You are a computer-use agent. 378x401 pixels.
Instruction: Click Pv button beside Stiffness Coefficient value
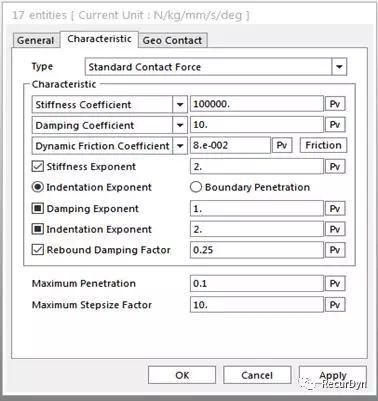[x=335, y=104]
